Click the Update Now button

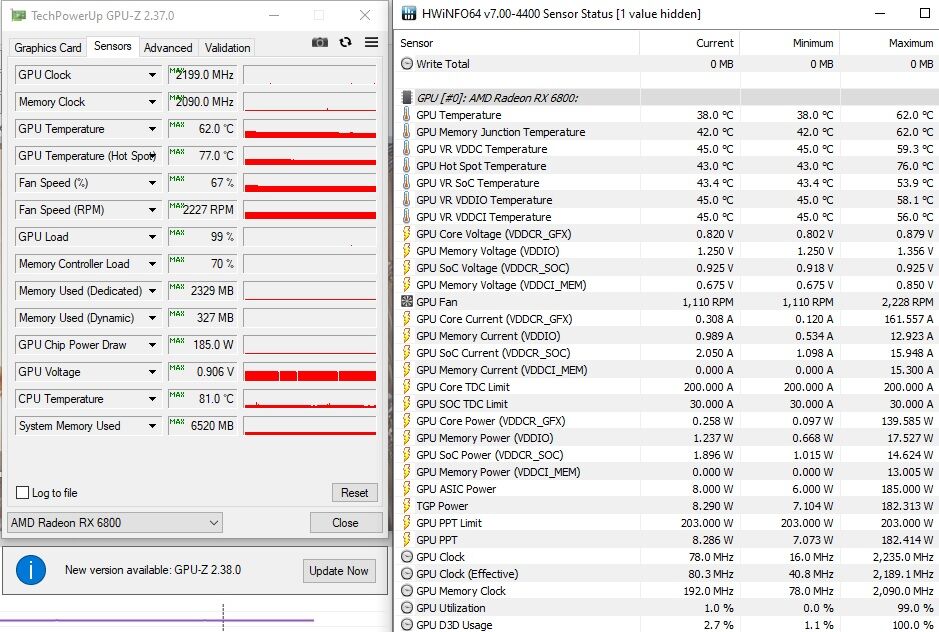339,570
